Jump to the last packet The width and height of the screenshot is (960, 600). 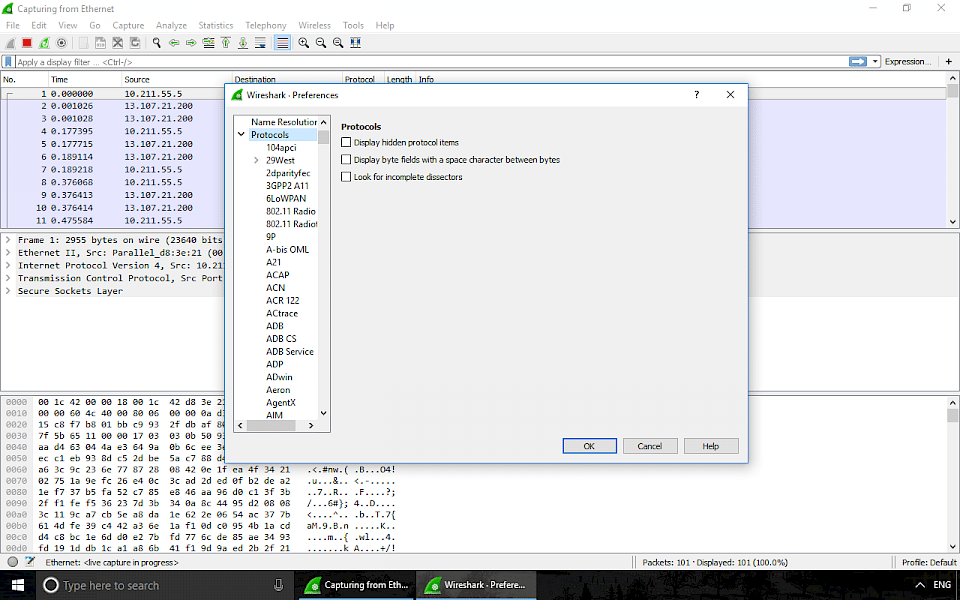243,43
